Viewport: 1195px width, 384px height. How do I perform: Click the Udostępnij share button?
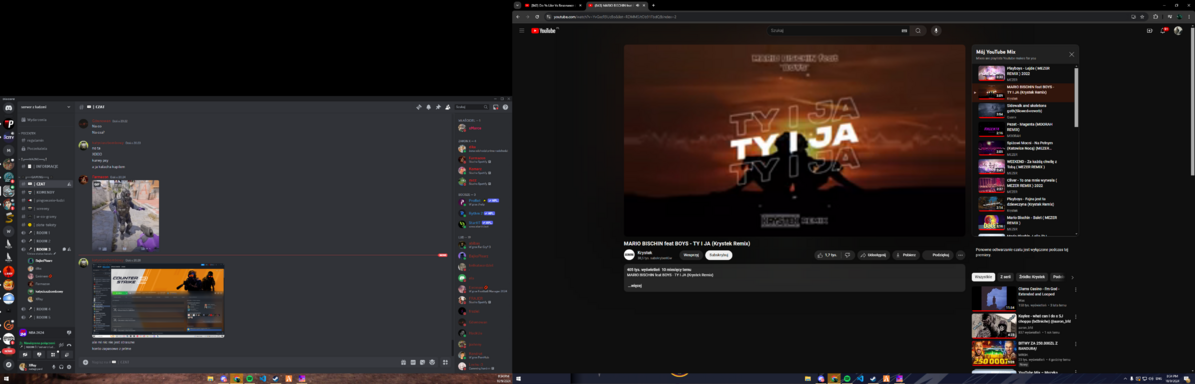873,254
